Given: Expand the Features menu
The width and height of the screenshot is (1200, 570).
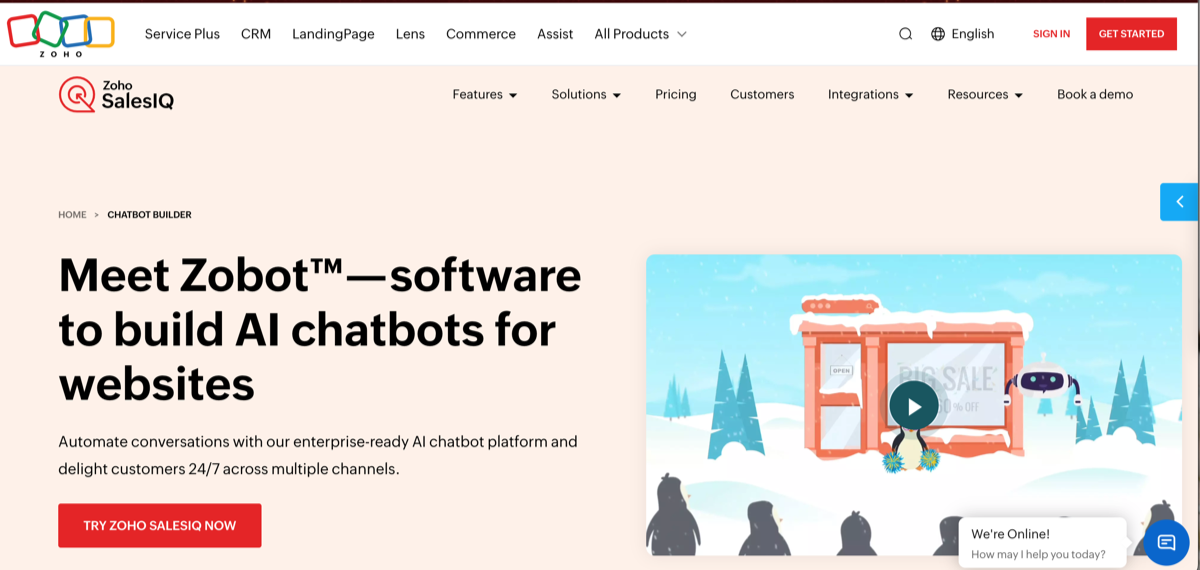Looking at the screenshot, I should 485,95.
